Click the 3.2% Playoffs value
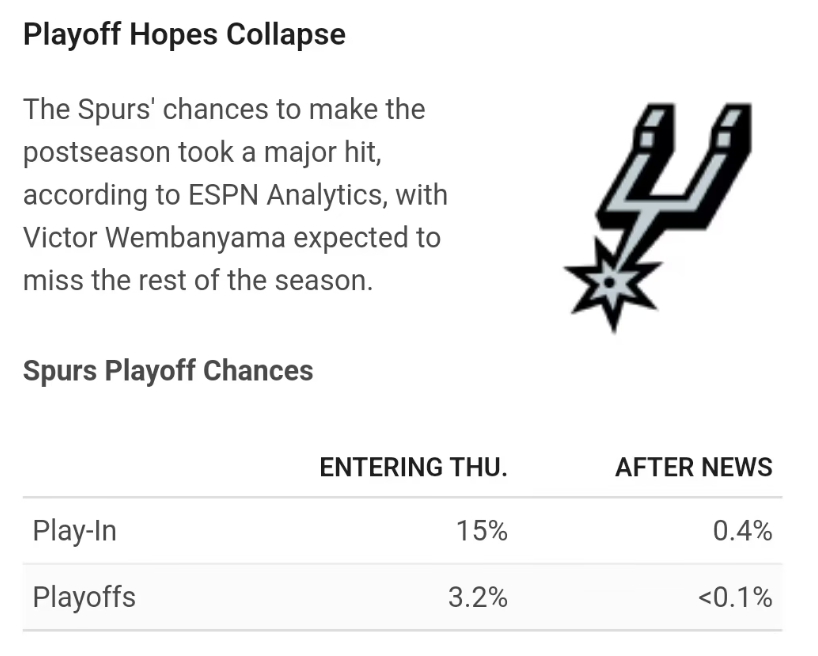The width and height of the screenshot is (818, 656). click(477, 598)
